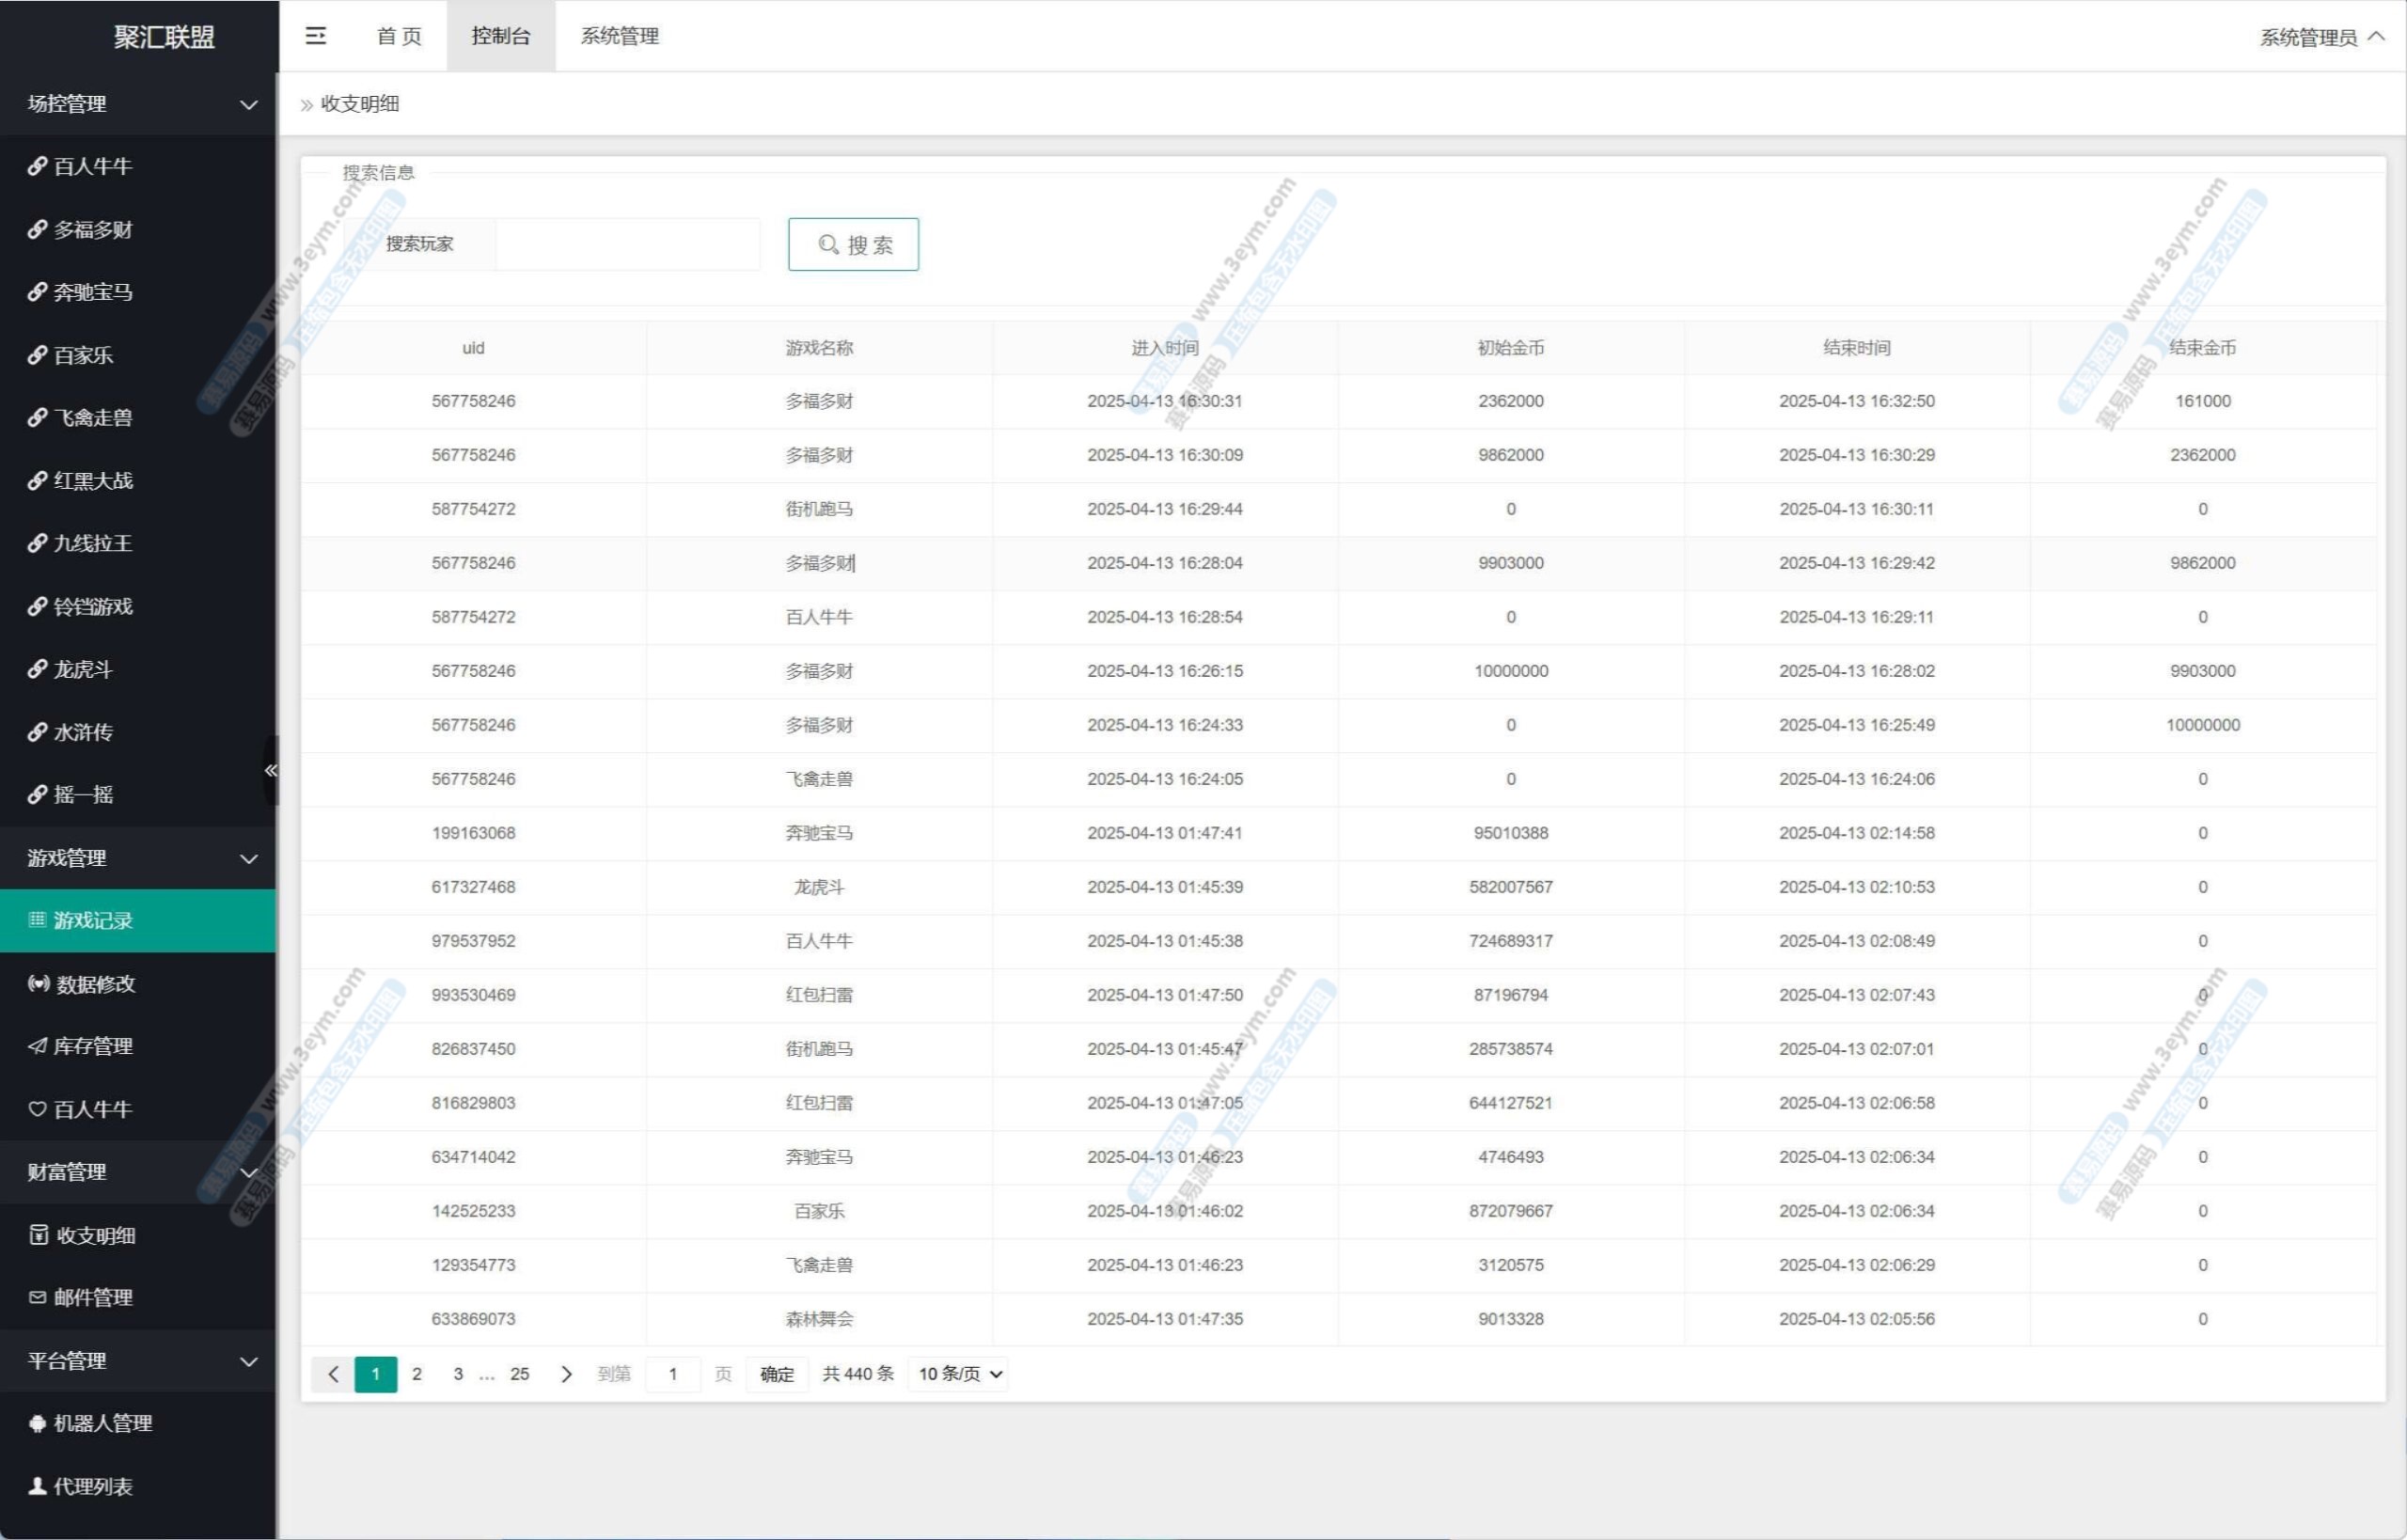Switch to the 首页 top tab
Image resolution: width=2407 pixels, height=1540 pixels.
coord(399,36)
